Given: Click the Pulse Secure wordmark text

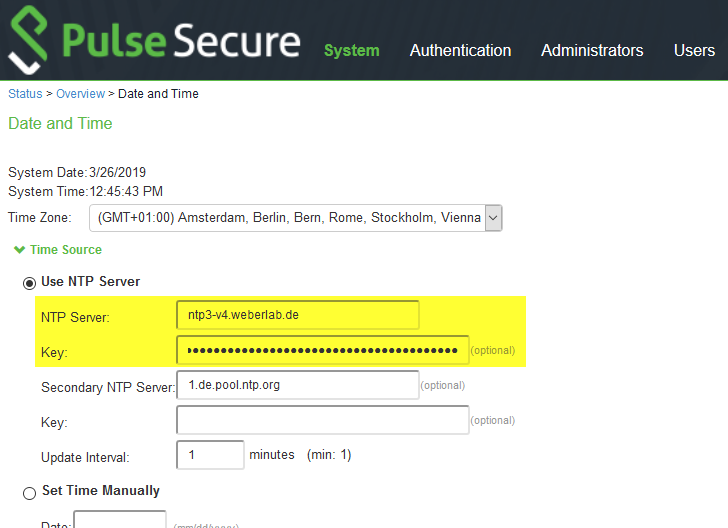Looking at the screenshot, I should [x=181, y=41].
